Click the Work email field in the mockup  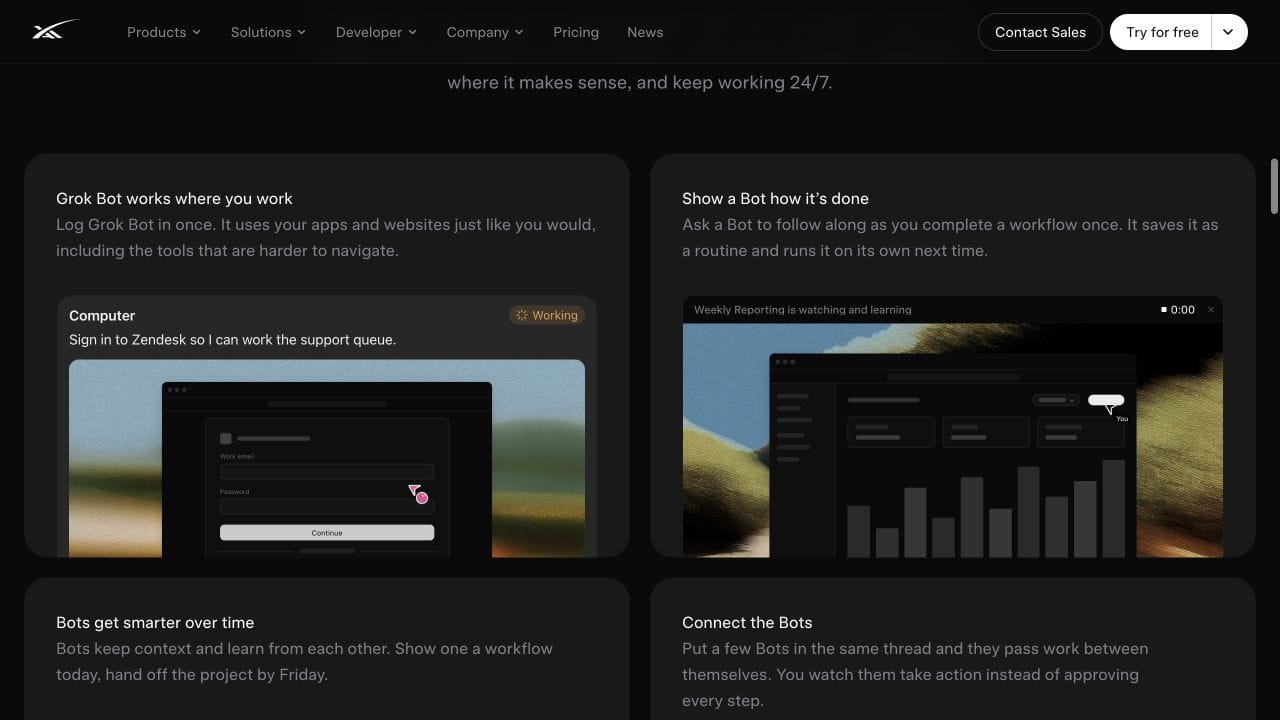327,471
